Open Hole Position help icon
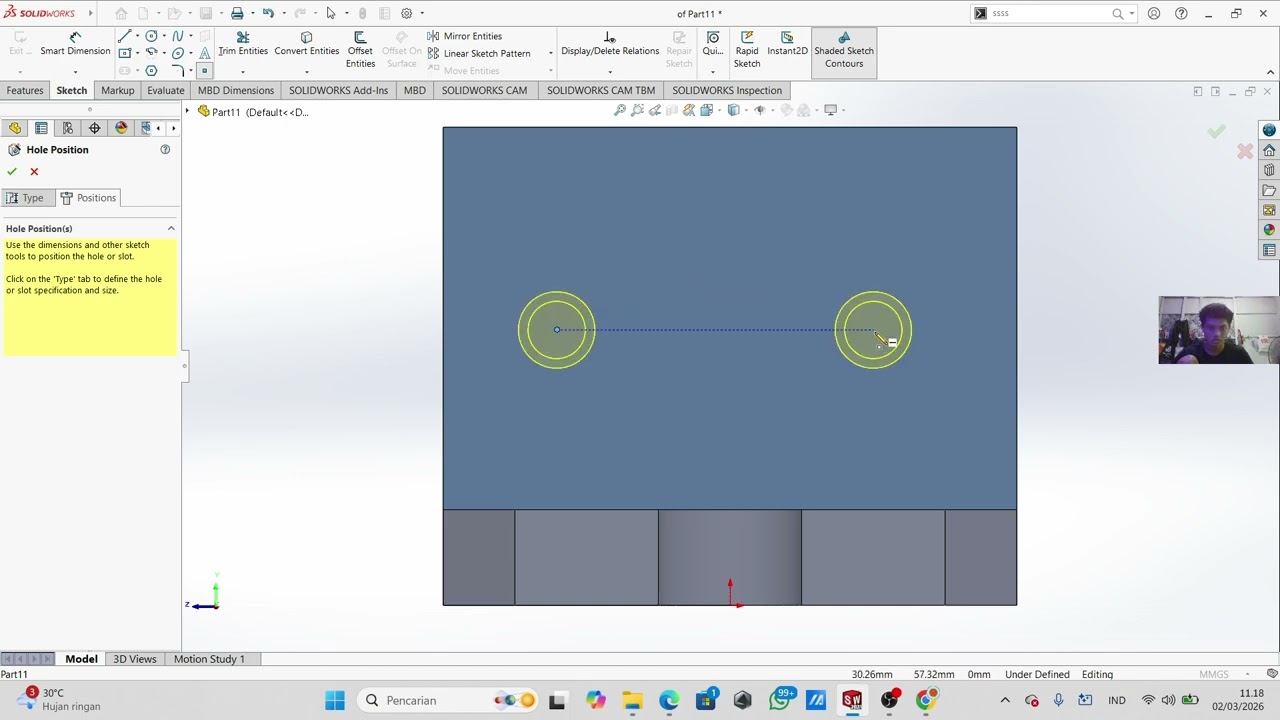Screen dimensions: 1280x720 click(x=165, y=150)
